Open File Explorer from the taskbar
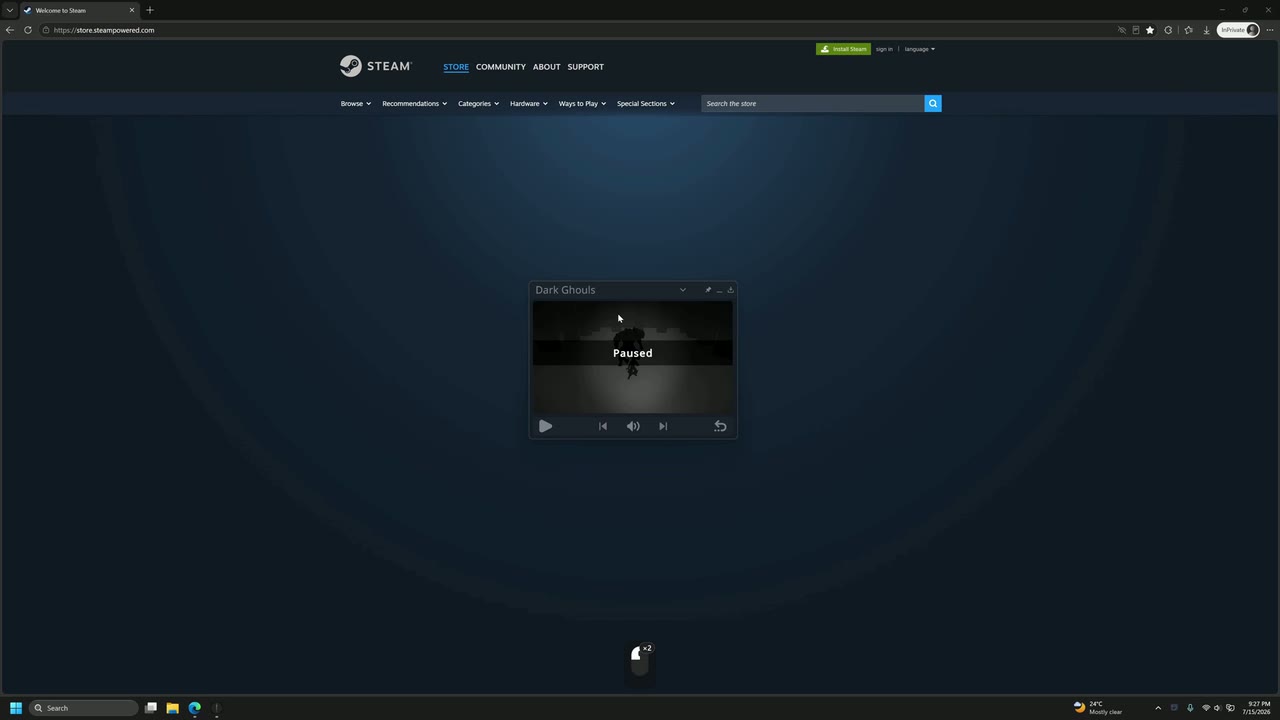The width and height of the screenshot is (1280, 720). (172, 708)
